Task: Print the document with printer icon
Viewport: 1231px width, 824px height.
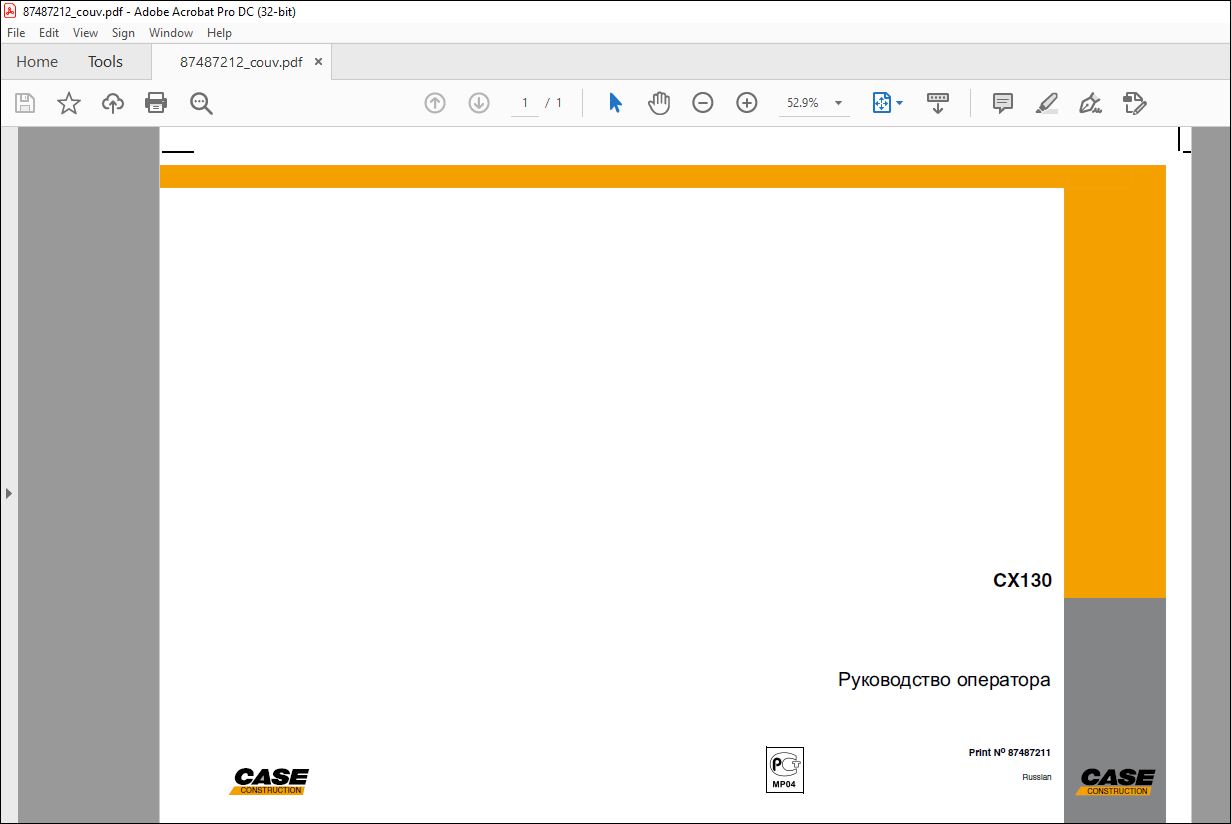Action: [x=156, y=103]
